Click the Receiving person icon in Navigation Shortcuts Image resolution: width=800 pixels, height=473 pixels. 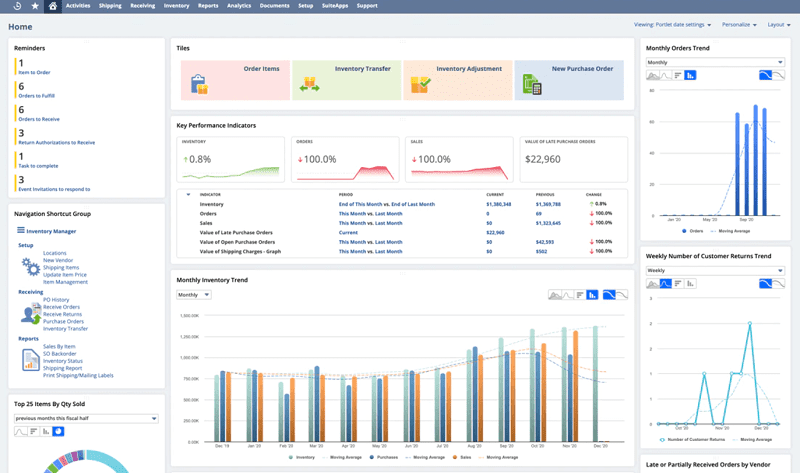31,313
